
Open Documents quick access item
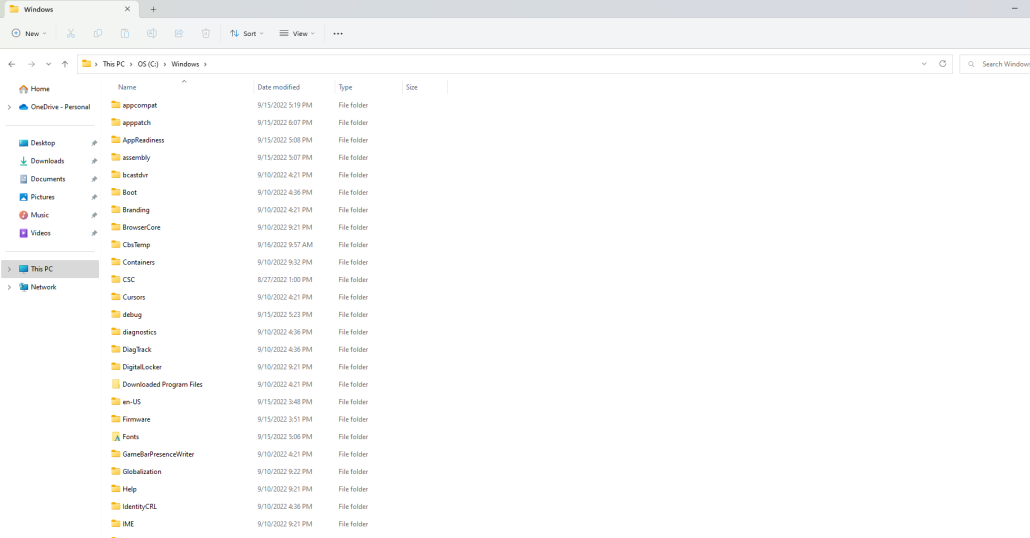click(42, 179)
